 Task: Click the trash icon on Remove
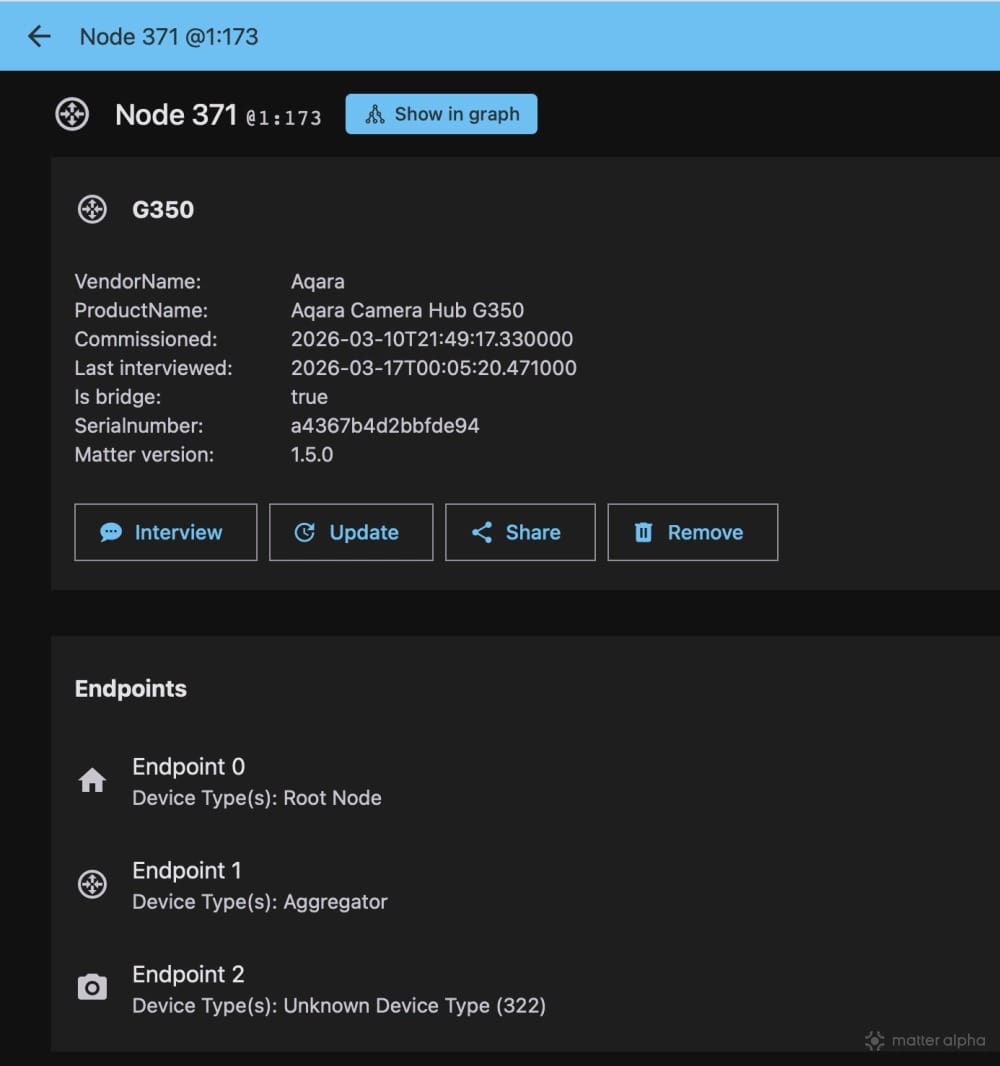tap(643, 533)
